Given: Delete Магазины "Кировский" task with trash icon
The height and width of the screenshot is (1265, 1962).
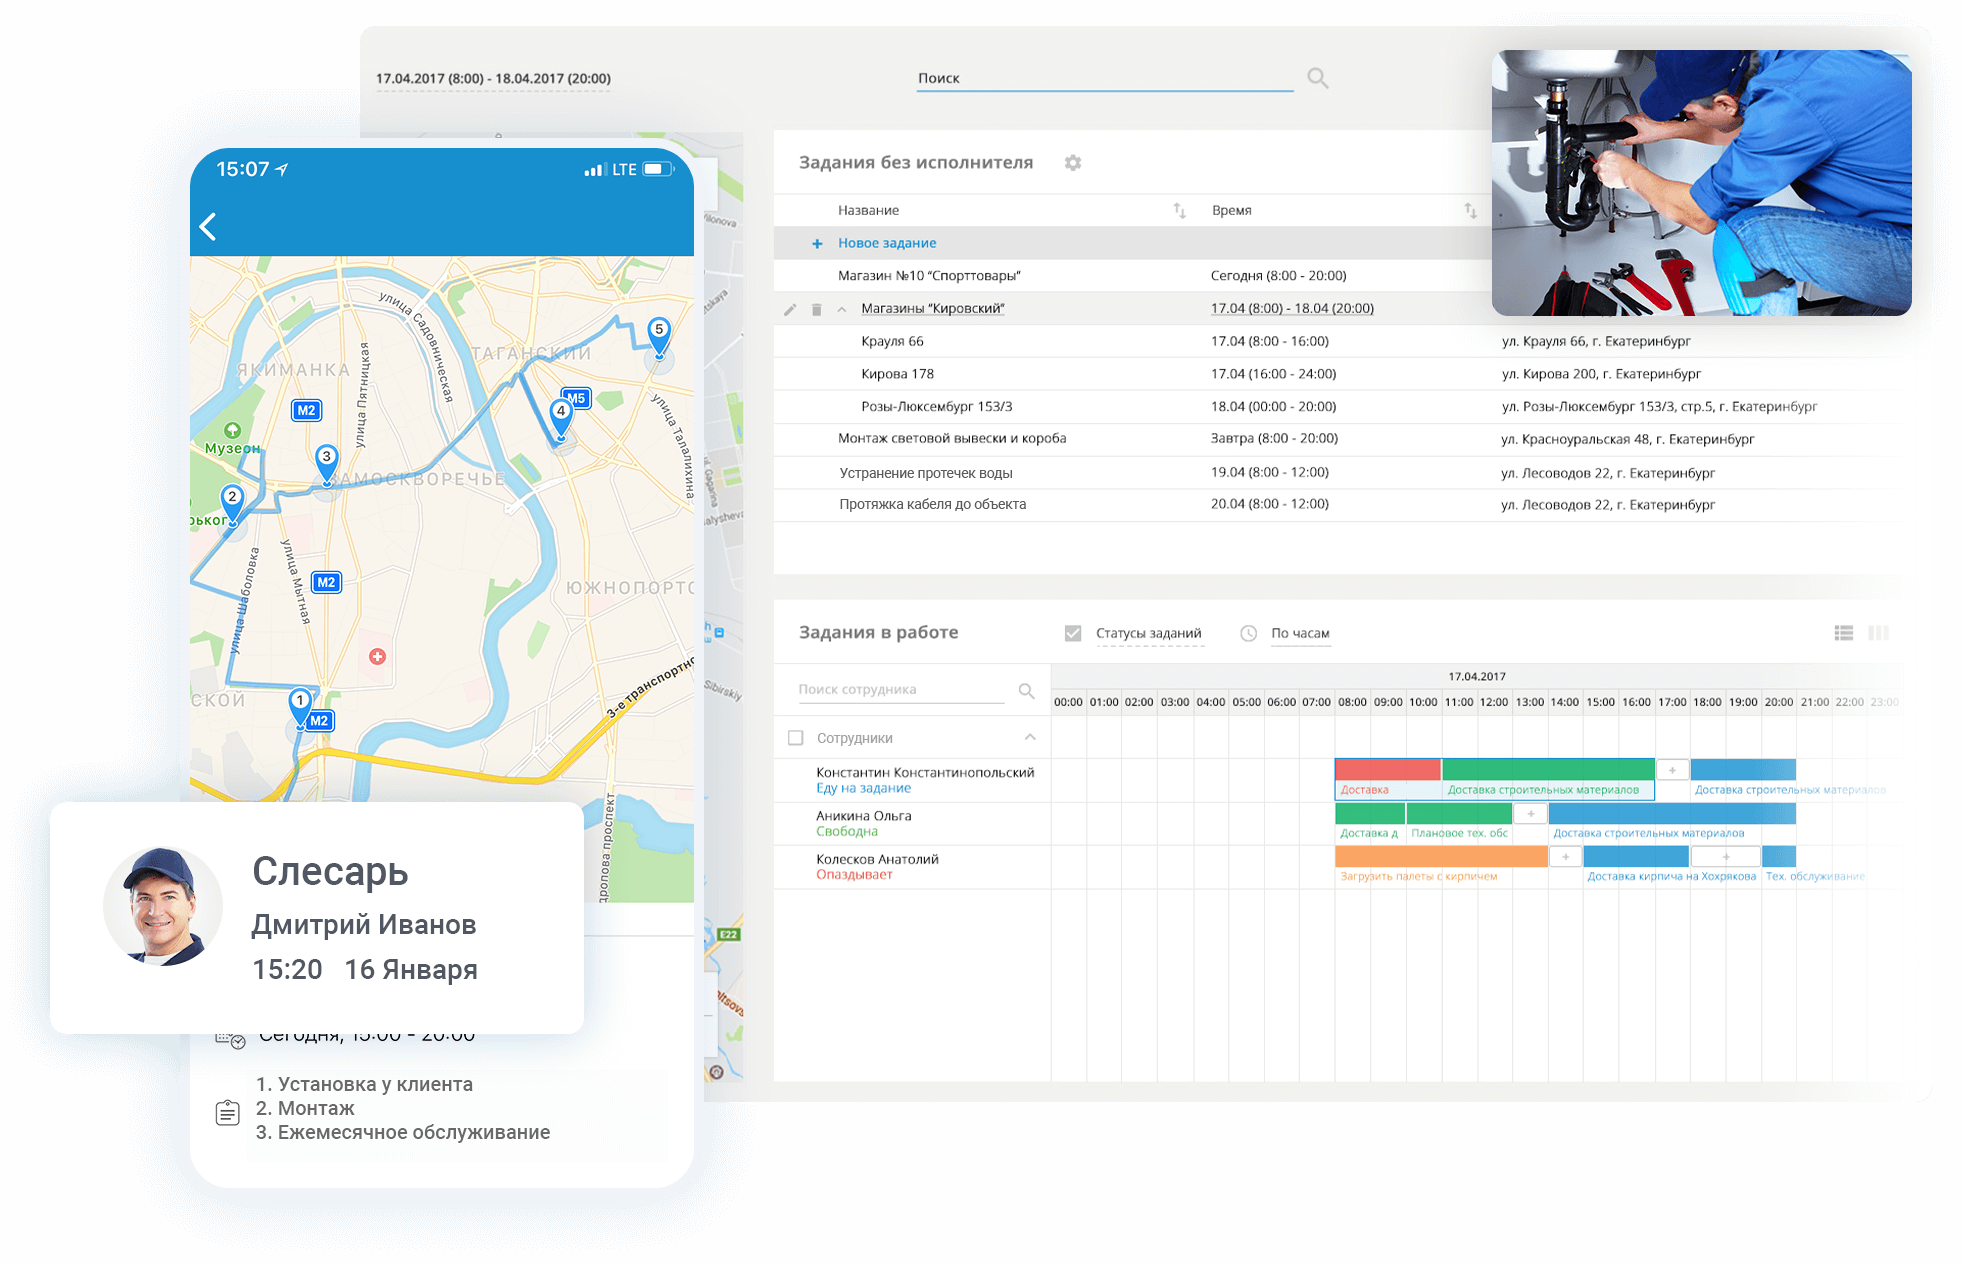Looking at the screenshot, I should [816, 309].
